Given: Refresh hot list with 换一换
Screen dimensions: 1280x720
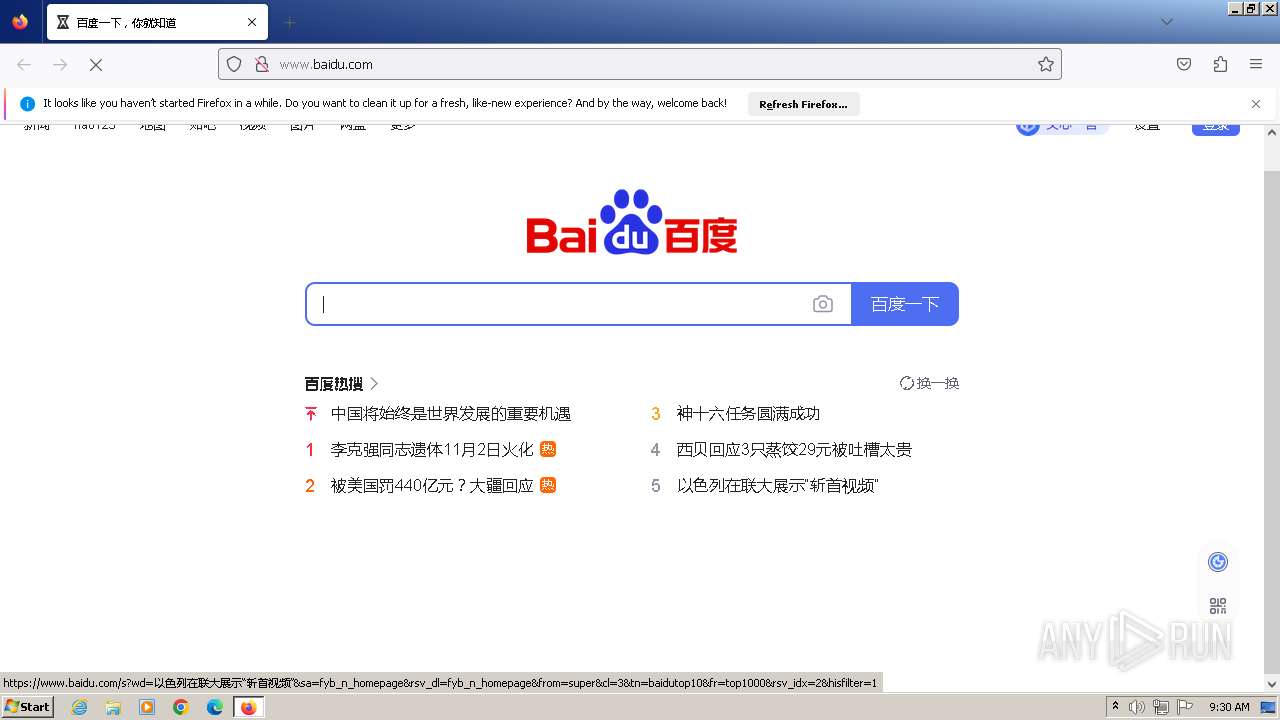Looking at the screenshot, I should (x=930, y=383).
